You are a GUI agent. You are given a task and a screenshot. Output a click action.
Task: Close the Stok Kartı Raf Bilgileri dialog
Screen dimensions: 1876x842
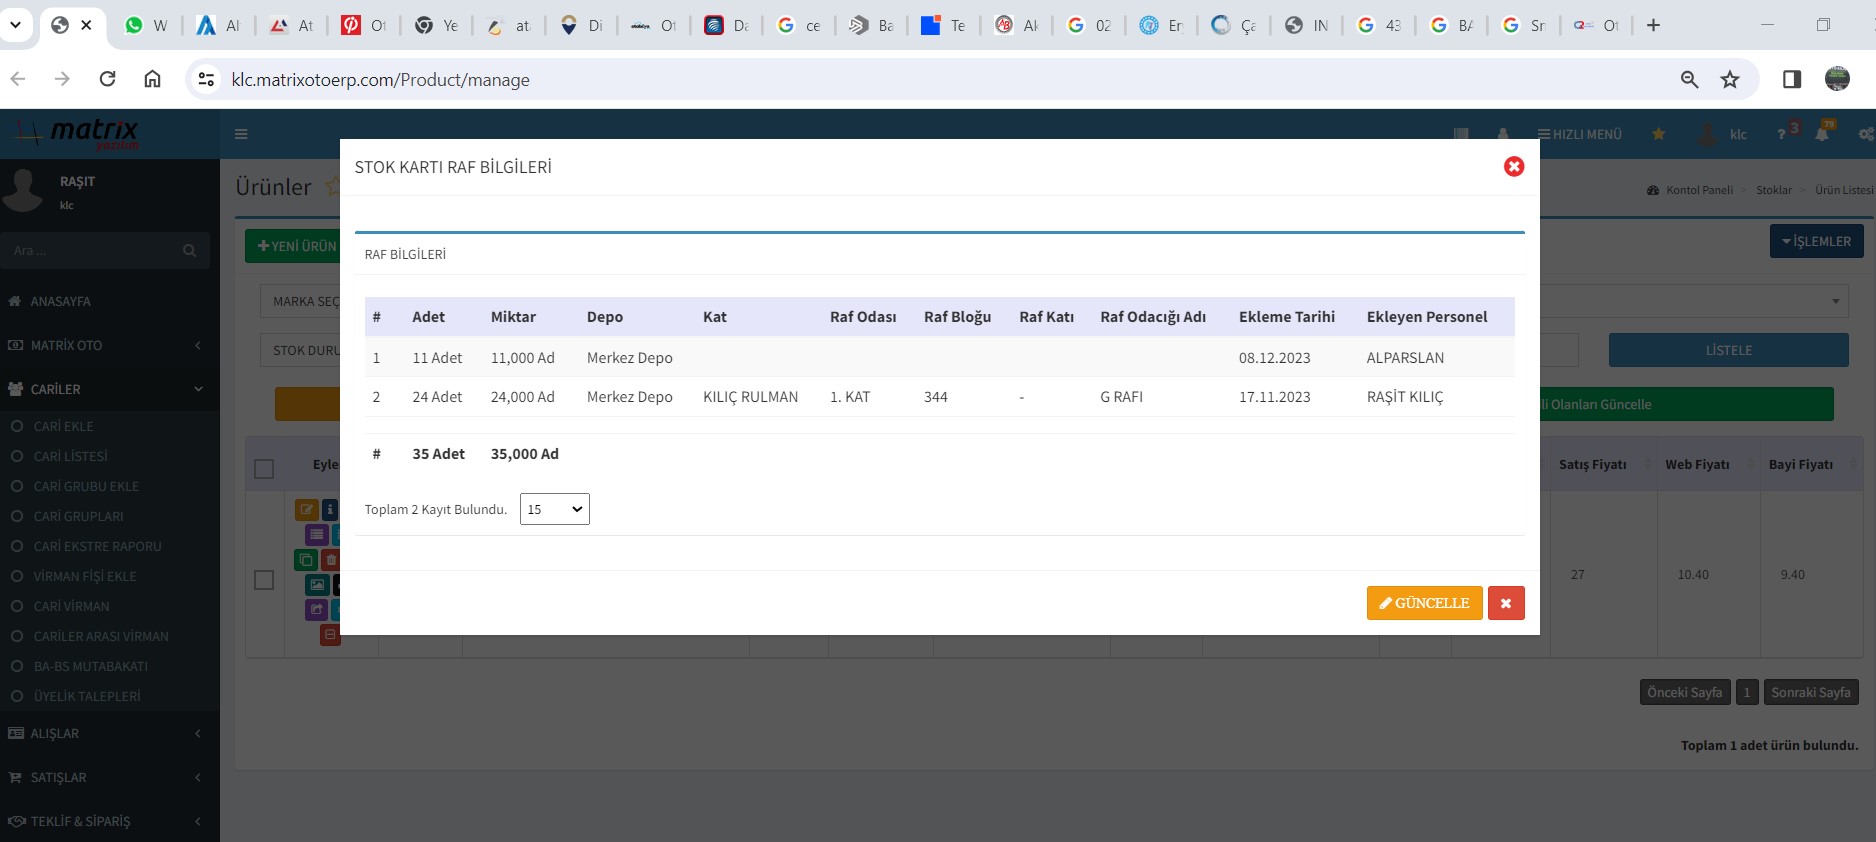pyautogui.click(x=1513, y=167)
